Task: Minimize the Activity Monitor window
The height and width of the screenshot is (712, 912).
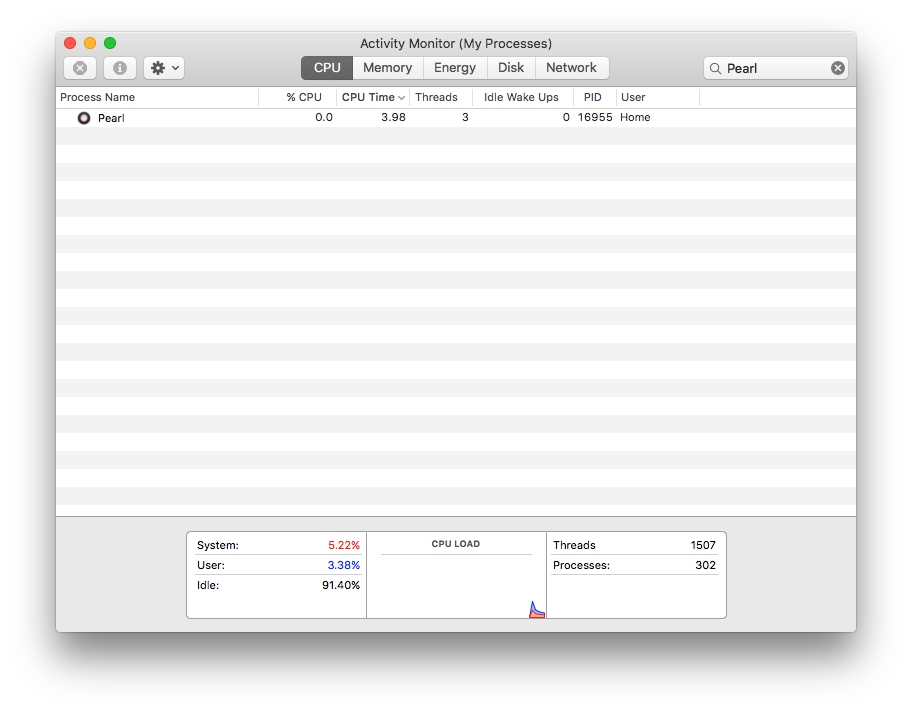Action: click(x=90, y=43)
